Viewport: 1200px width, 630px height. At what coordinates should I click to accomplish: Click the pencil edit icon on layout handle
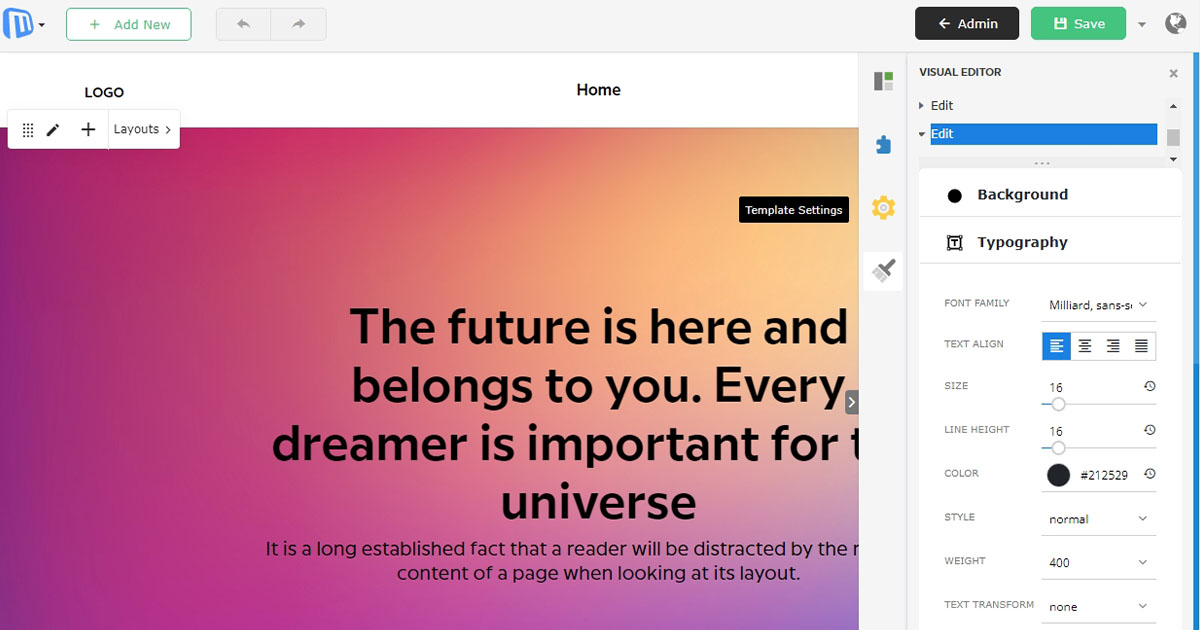pos(54,130)
